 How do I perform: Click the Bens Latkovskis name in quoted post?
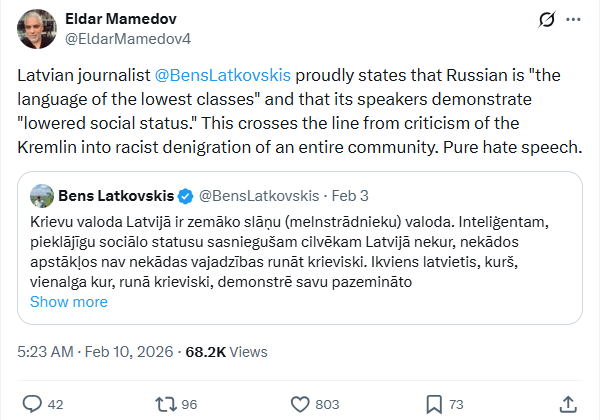coord(116,193)
